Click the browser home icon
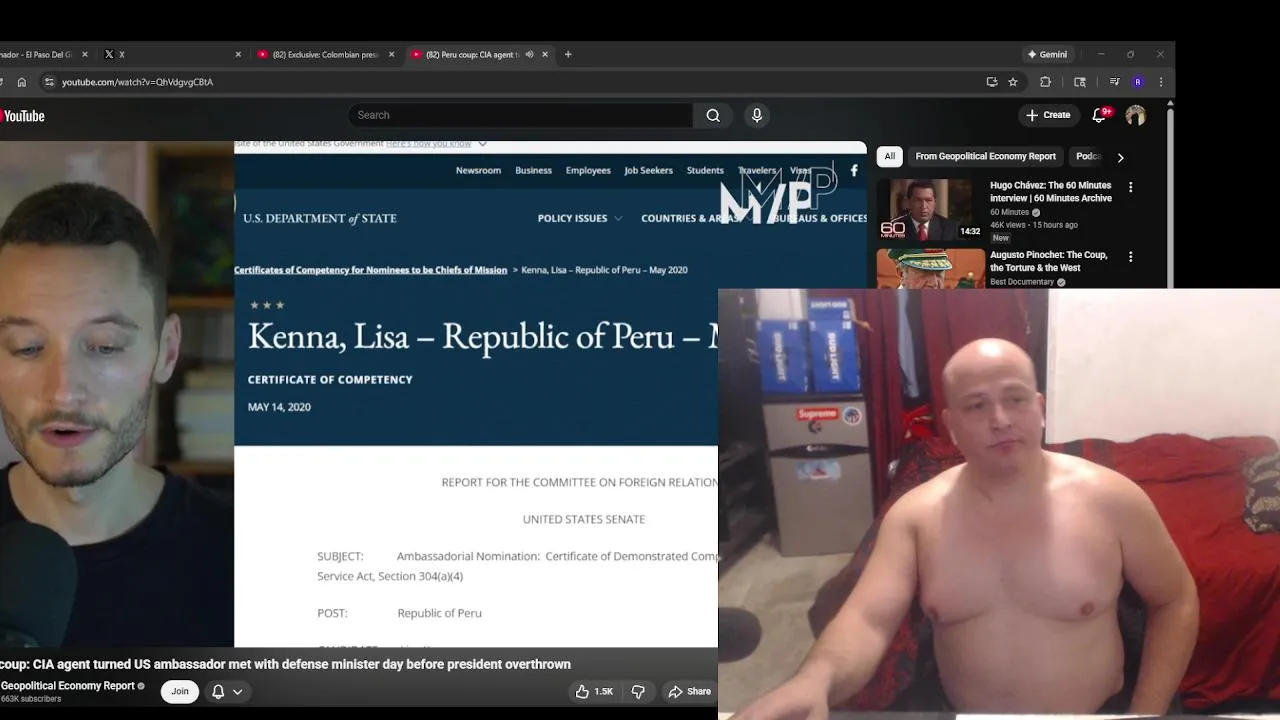 point(21,82)
